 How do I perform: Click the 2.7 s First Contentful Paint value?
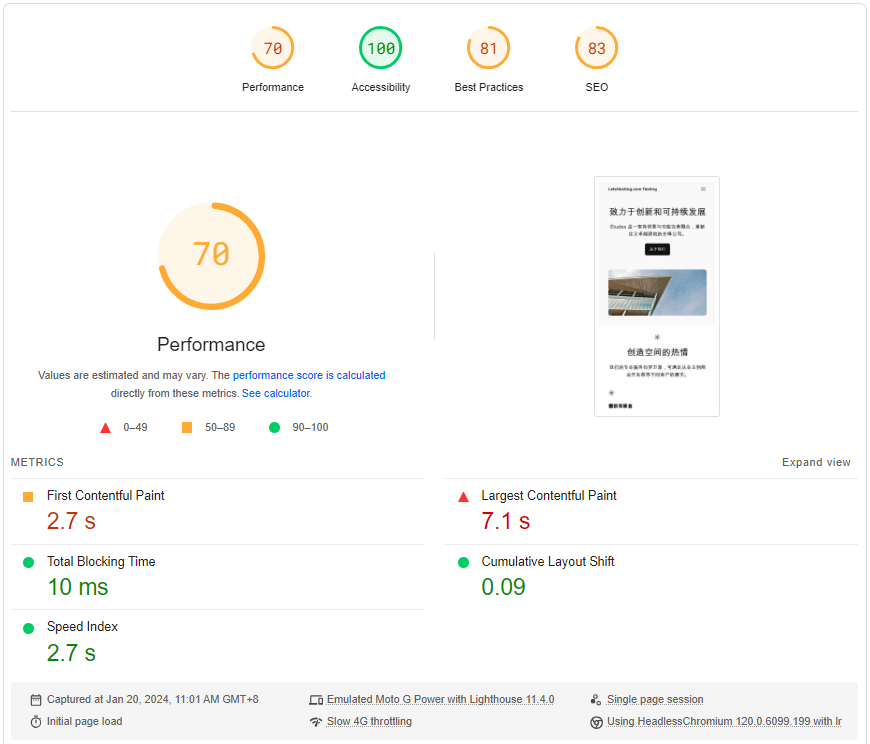click(x=71, y=521)
